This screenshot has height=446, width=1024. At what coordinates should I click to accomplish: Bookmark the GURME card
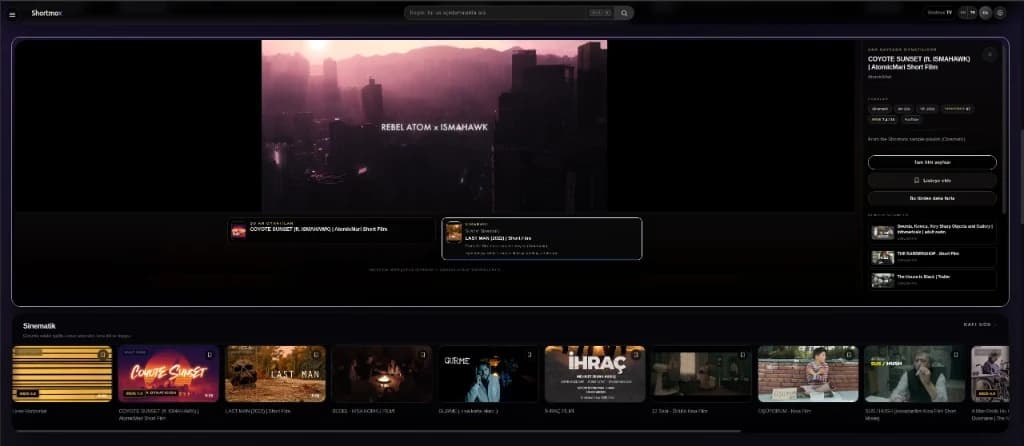[529, 355]
